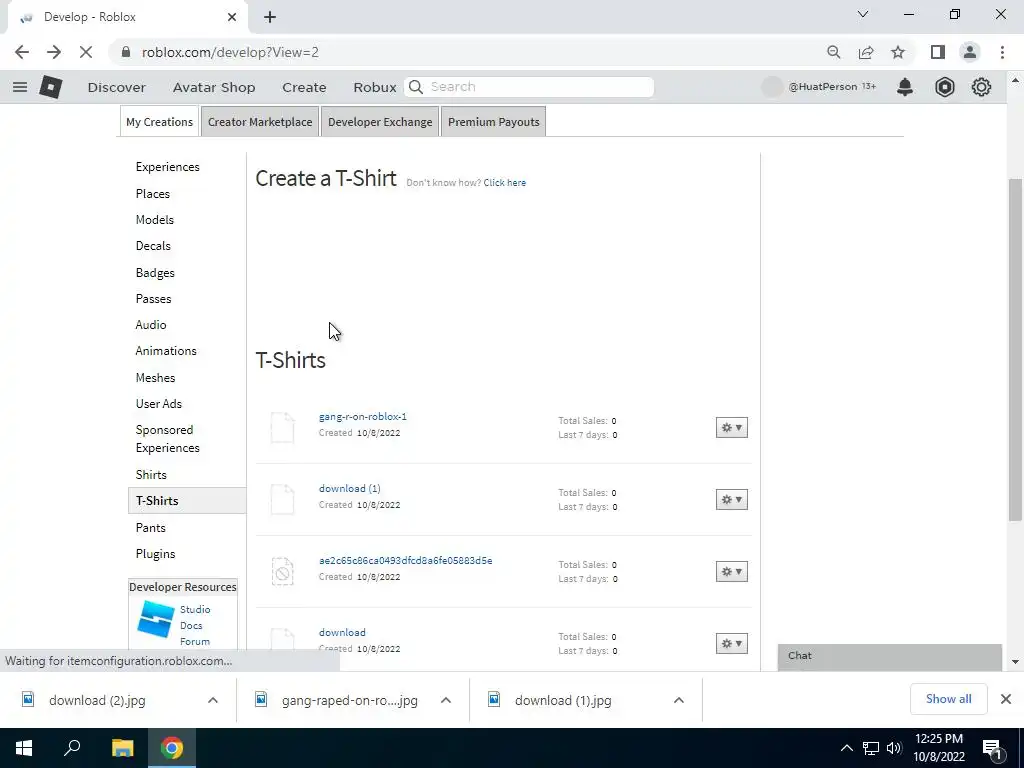Show hidden system tray icons
This screenshot has width=1024, height=768.
[x=846, y=748]
